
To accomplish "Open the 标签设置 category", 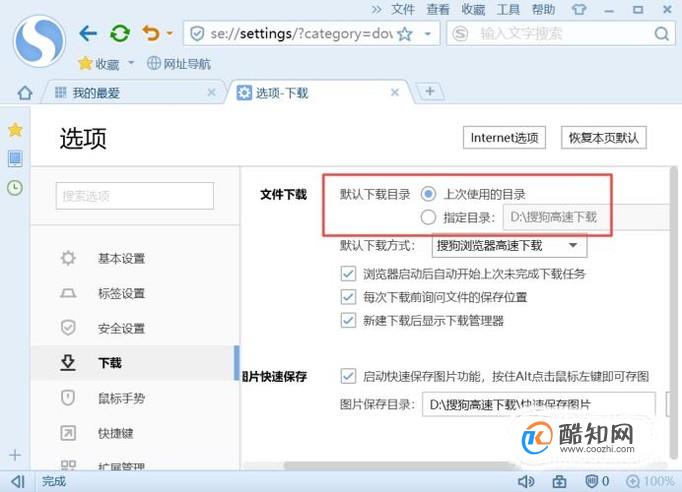I will 135,293.
